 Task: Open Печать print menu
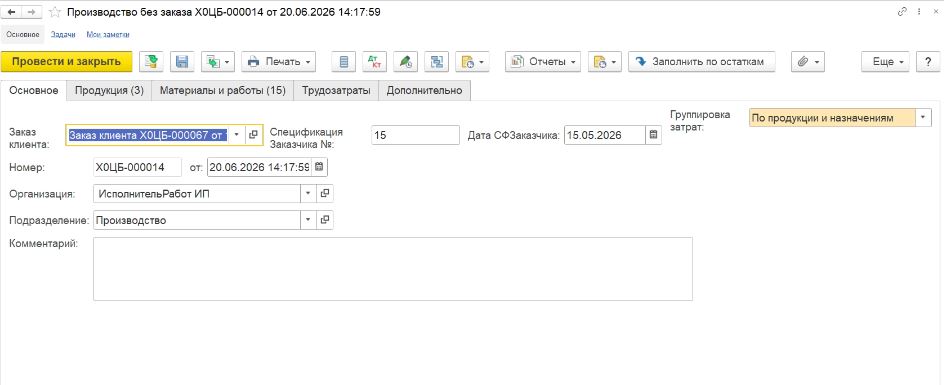coord(279,61)
